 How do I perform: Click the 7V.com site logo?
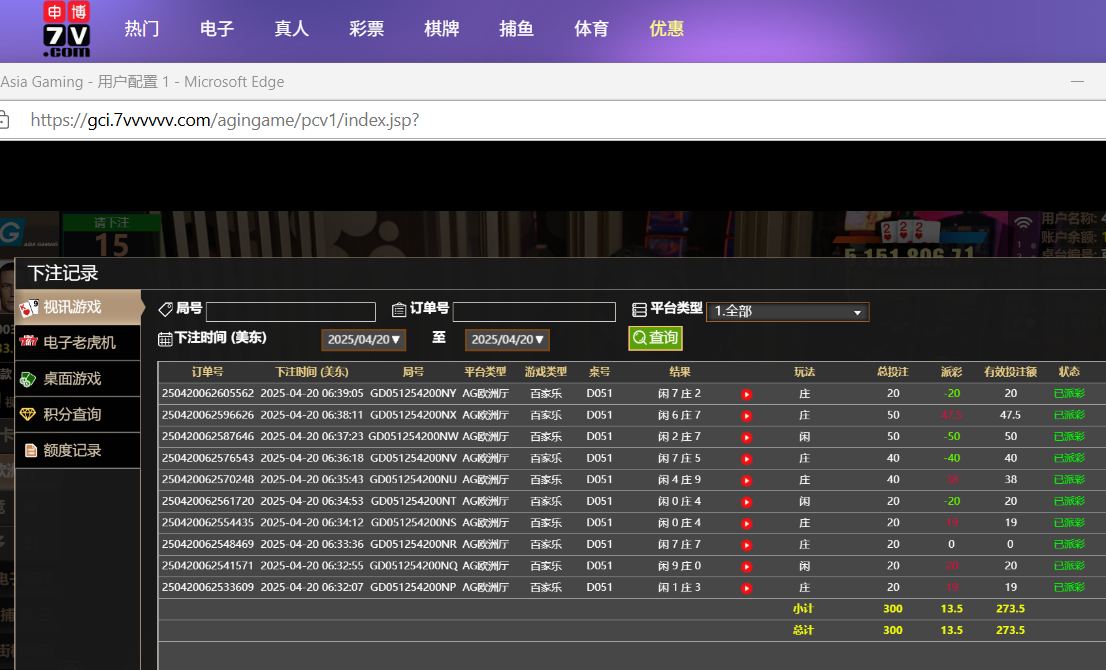pos(67,29)
